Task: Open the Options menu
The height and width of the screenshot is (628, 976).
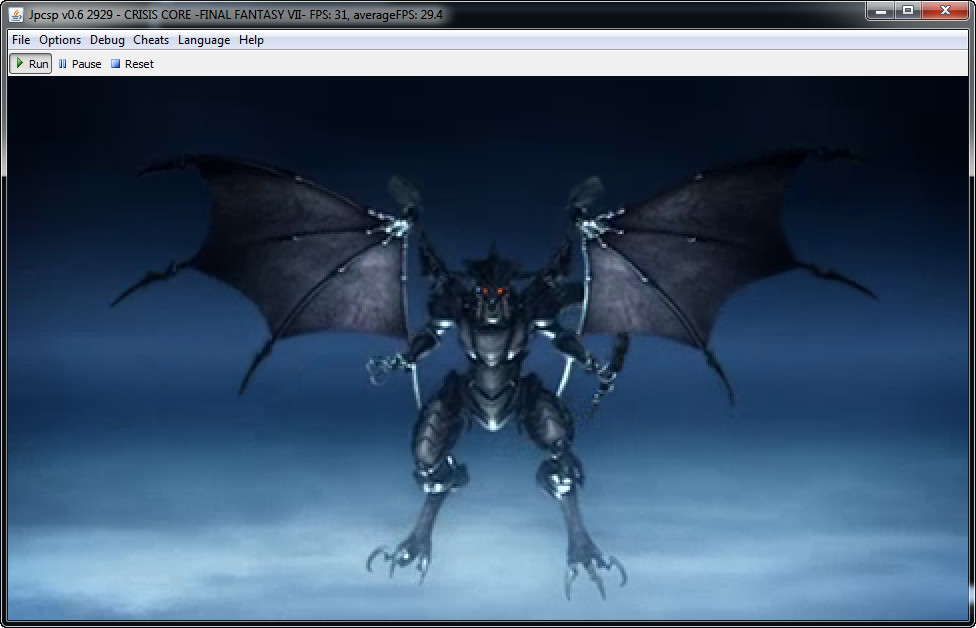Action: (60, 40)
